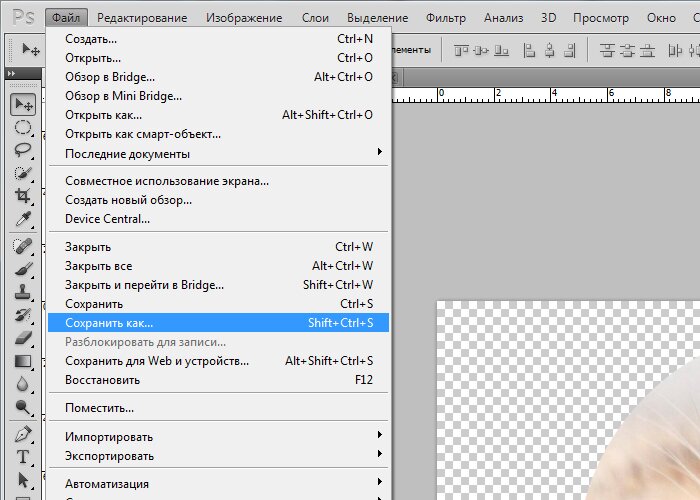Choose Восстановить menu item
This screenshot has width=700, height=500.
[x=218, y=380]
